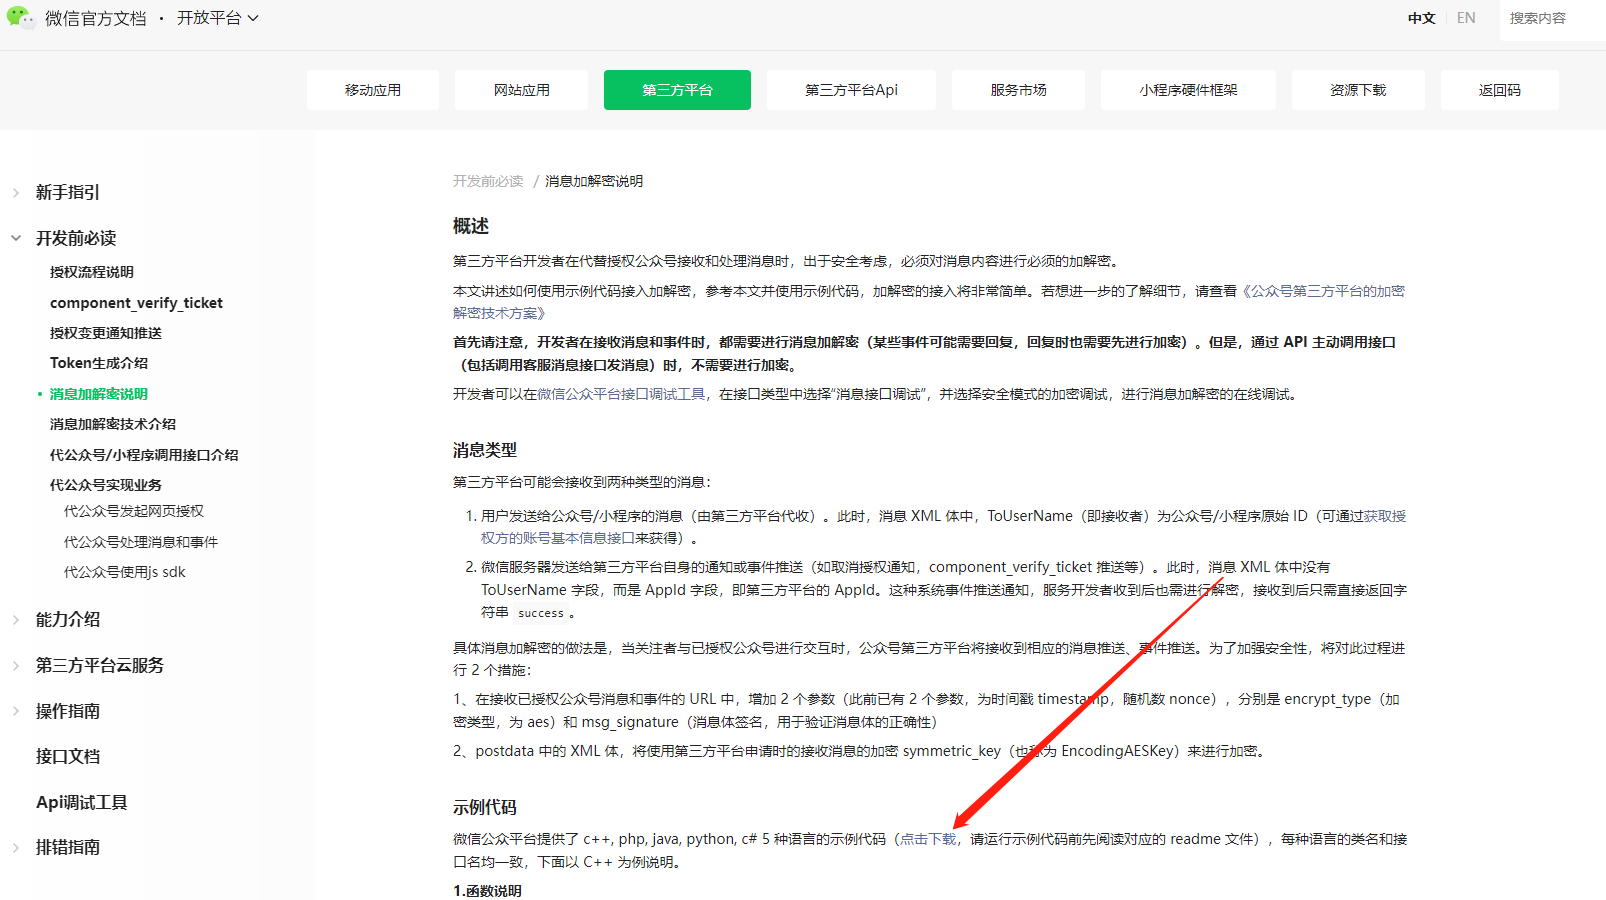Open the 资源下载 tab
The image size is (1606, 900).
pyautogui.click(x=1358, y=90)
